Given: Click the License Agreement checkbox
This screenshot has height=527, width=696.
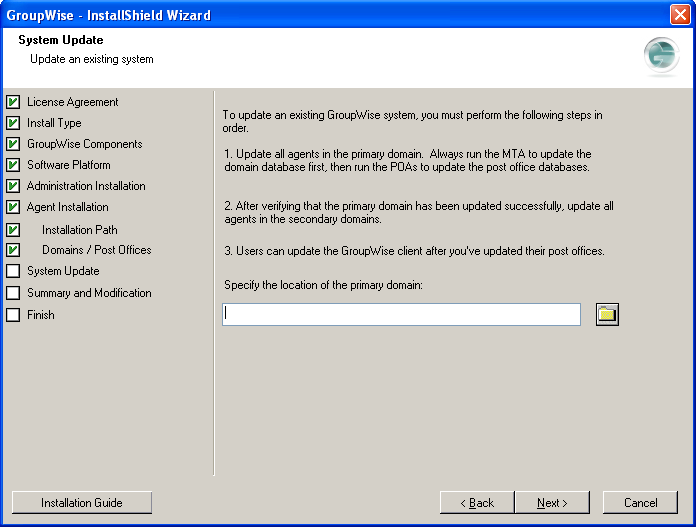Looking at the screenshot, I should pyautogui.click(x=13, y=102).
